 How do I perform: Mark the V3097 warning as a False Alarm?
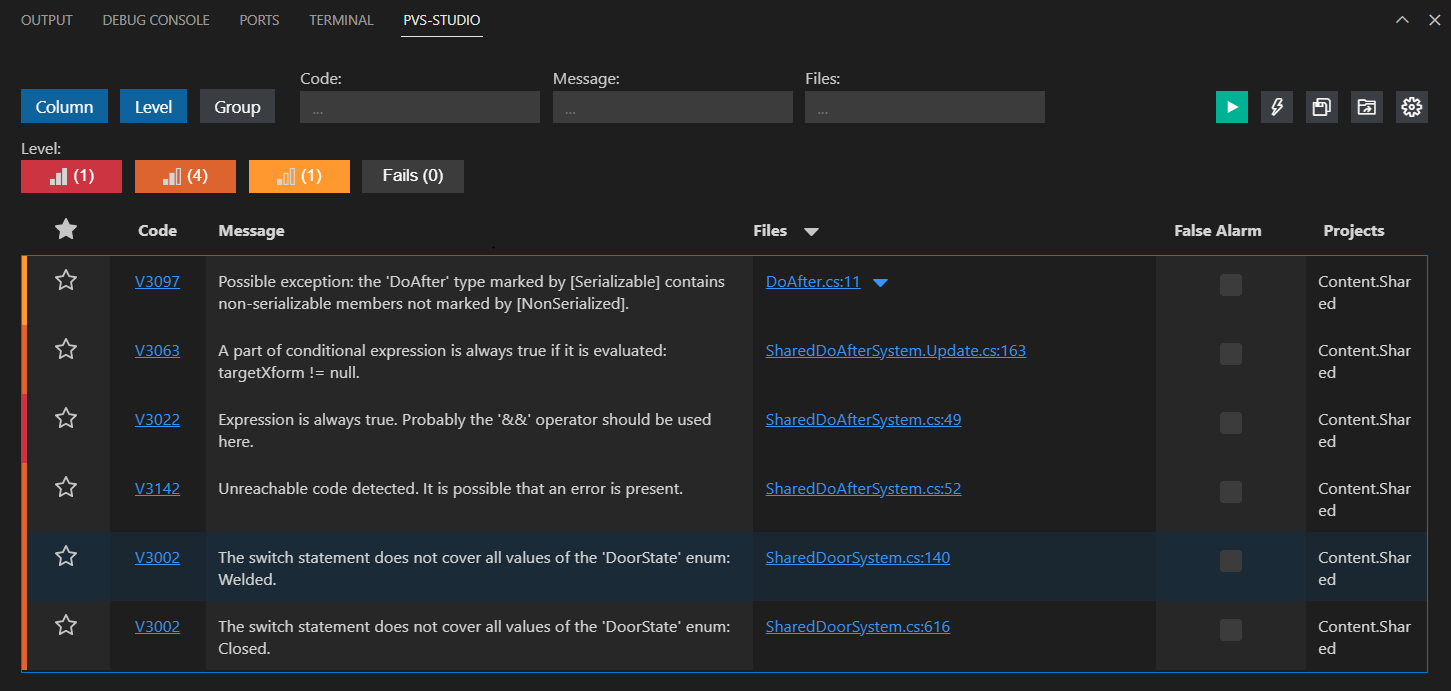[x=1230, y=284]
